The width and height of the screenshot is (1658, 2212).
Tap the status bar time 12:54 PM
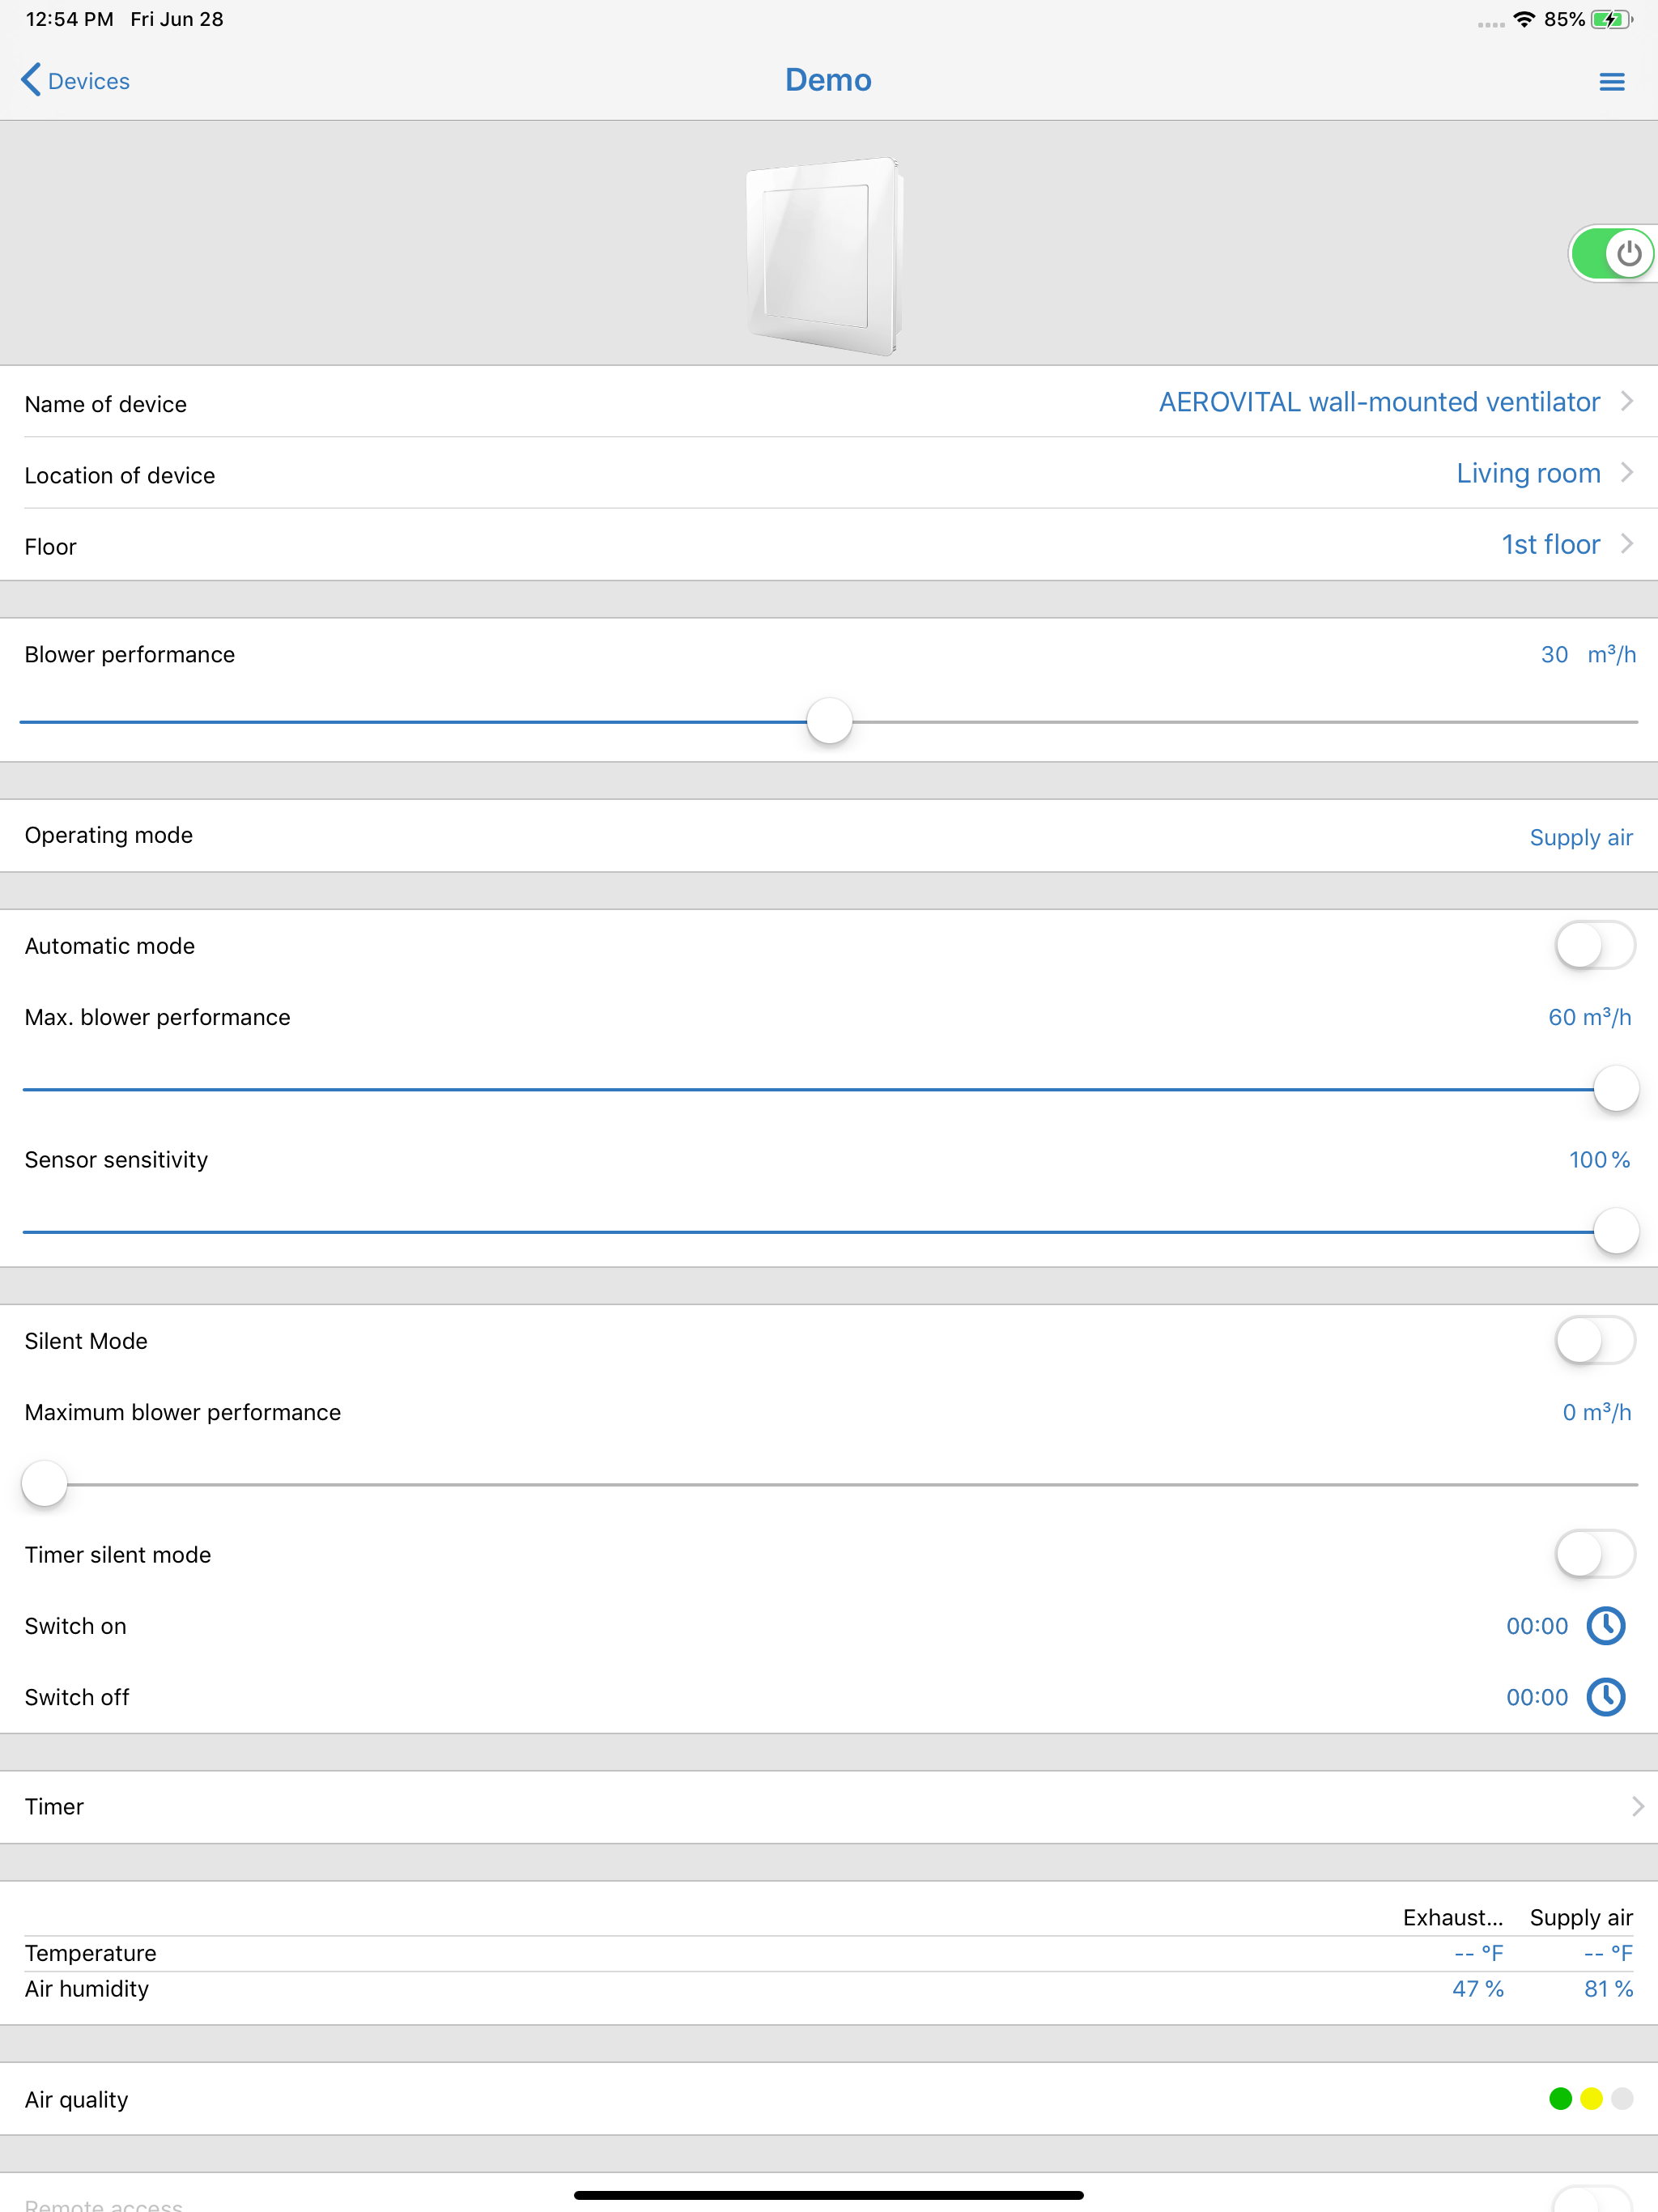click(x=69, y=19)
